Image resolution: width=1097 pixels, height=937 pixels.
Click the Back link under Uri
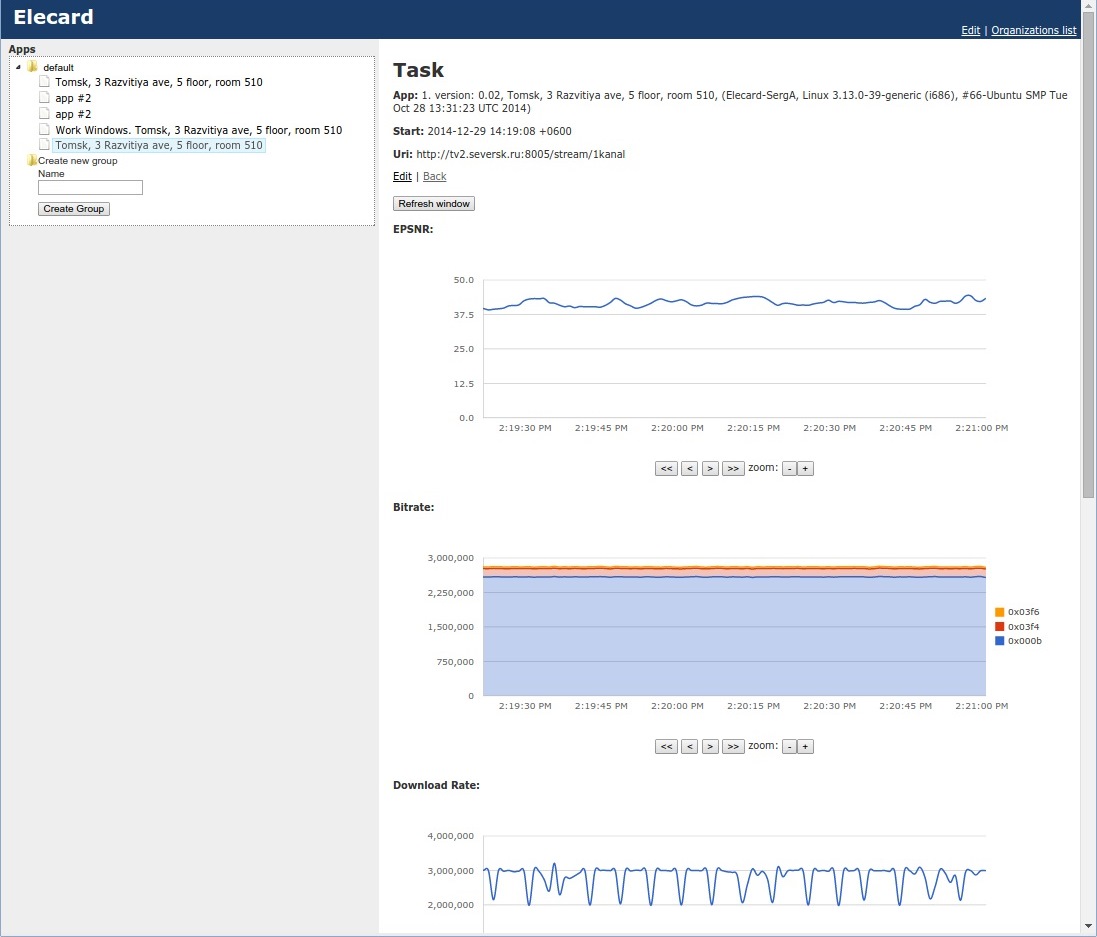point(434,176)
